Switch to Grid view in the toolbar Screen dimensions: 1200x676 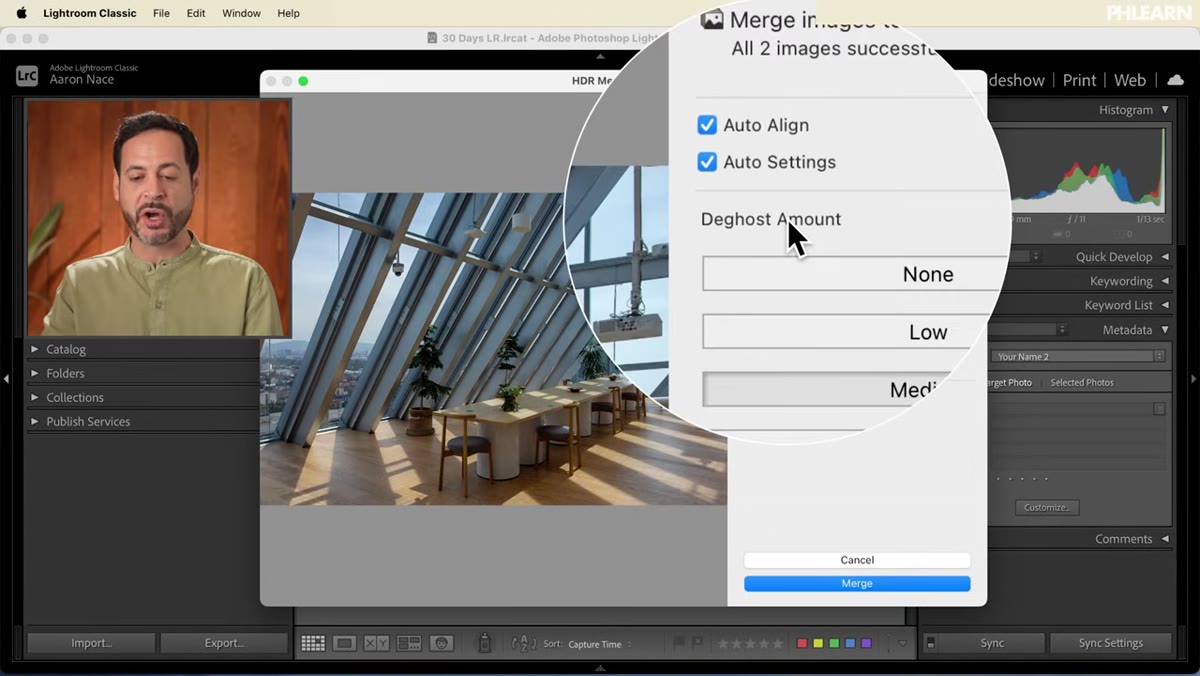pyautogui.click(x=313, y=644)
